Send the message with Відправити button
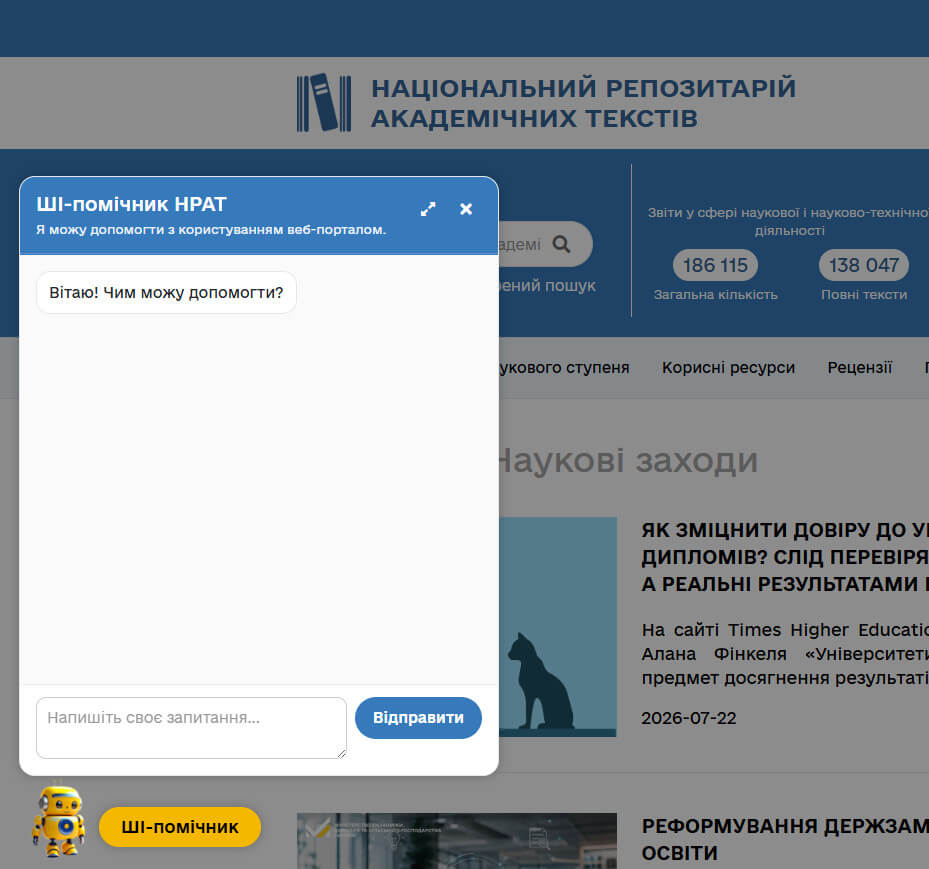Image resolution: width=929 pixels, height=869 pixels. [418, 718]
